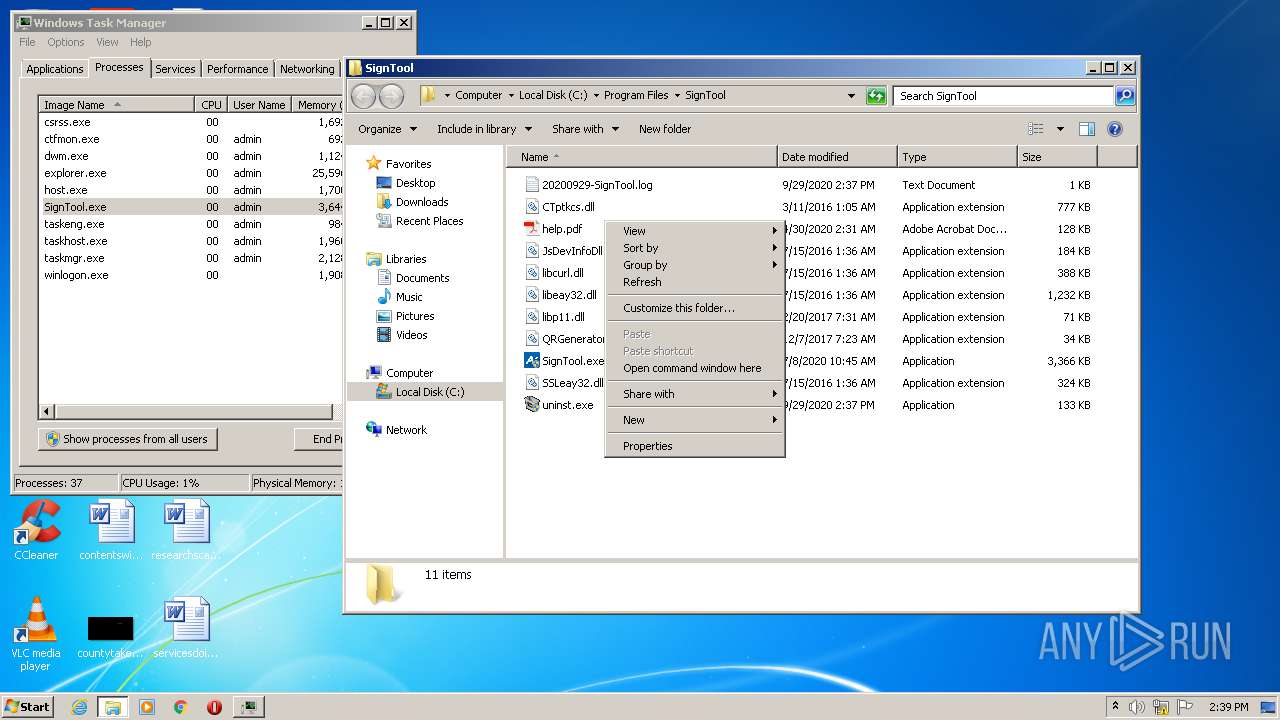1280x720 pixels.
Task: Click Show processes from all users
Action: point(127,439)
